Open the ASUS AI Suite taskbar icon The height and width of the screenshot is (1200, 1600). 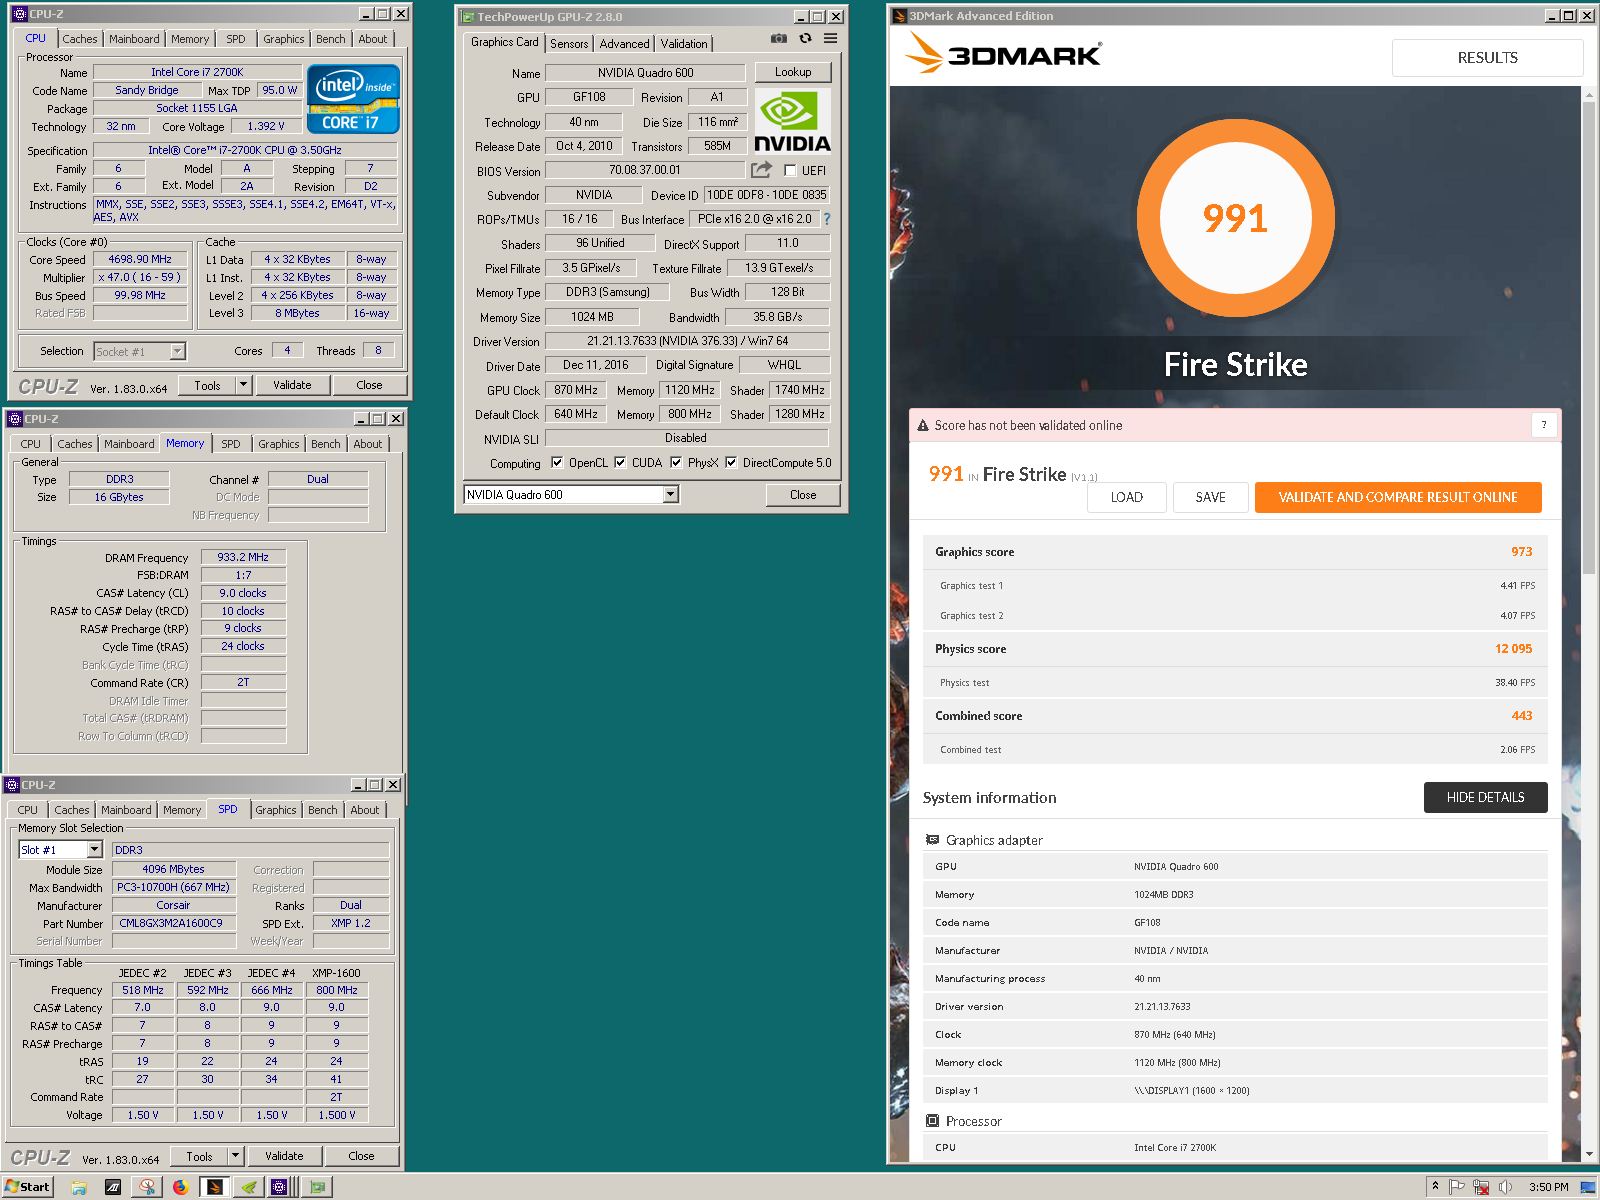(x=113, y=1187)
